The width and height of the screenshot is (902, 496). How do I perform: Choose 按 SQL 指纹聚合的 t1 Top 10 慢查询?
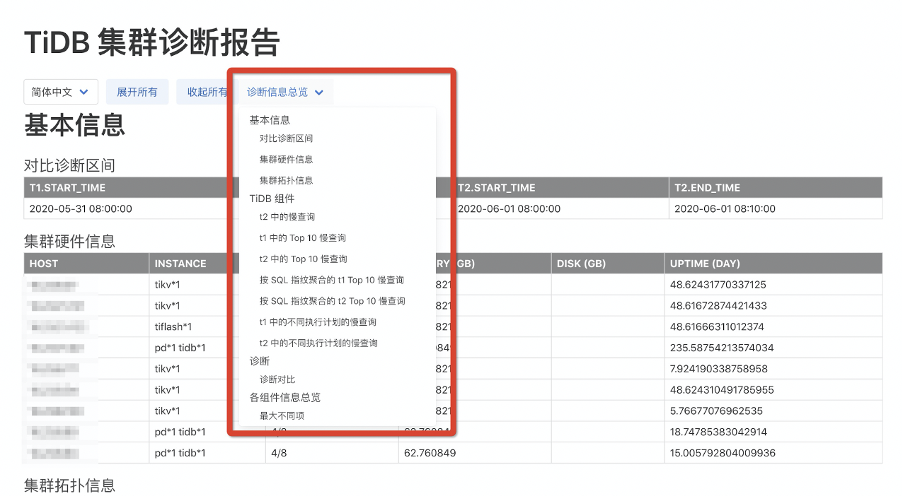[x=332, y=280]
